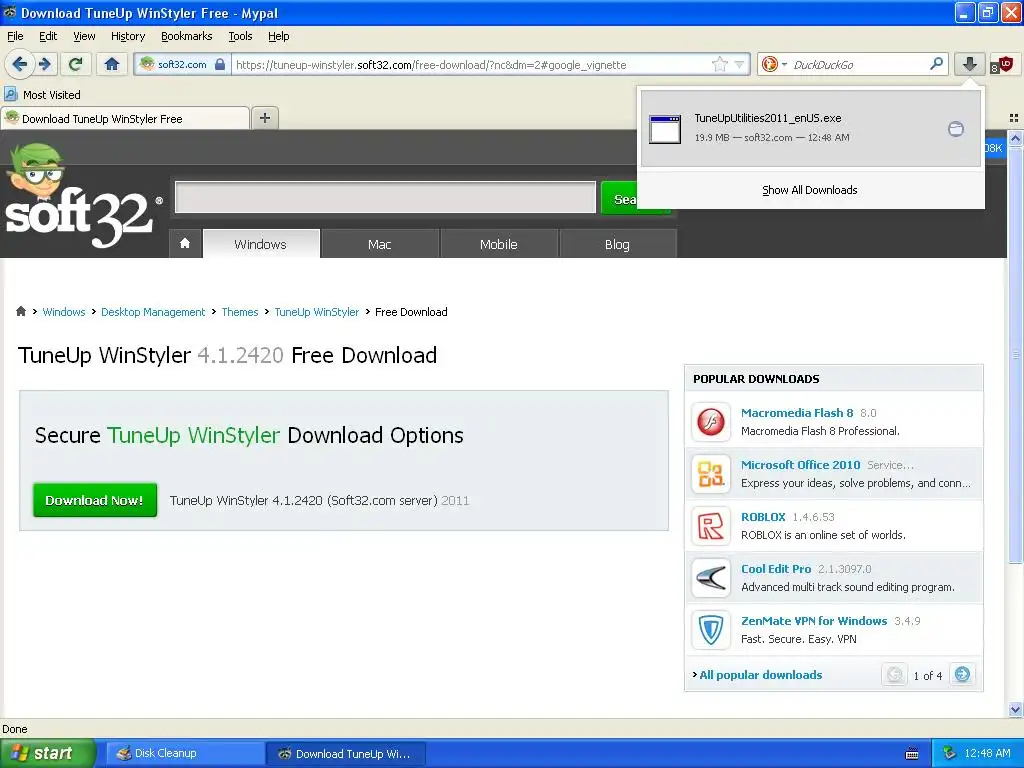
Task: Click the downloaded exe file icon
Action: tap(665, 129)
